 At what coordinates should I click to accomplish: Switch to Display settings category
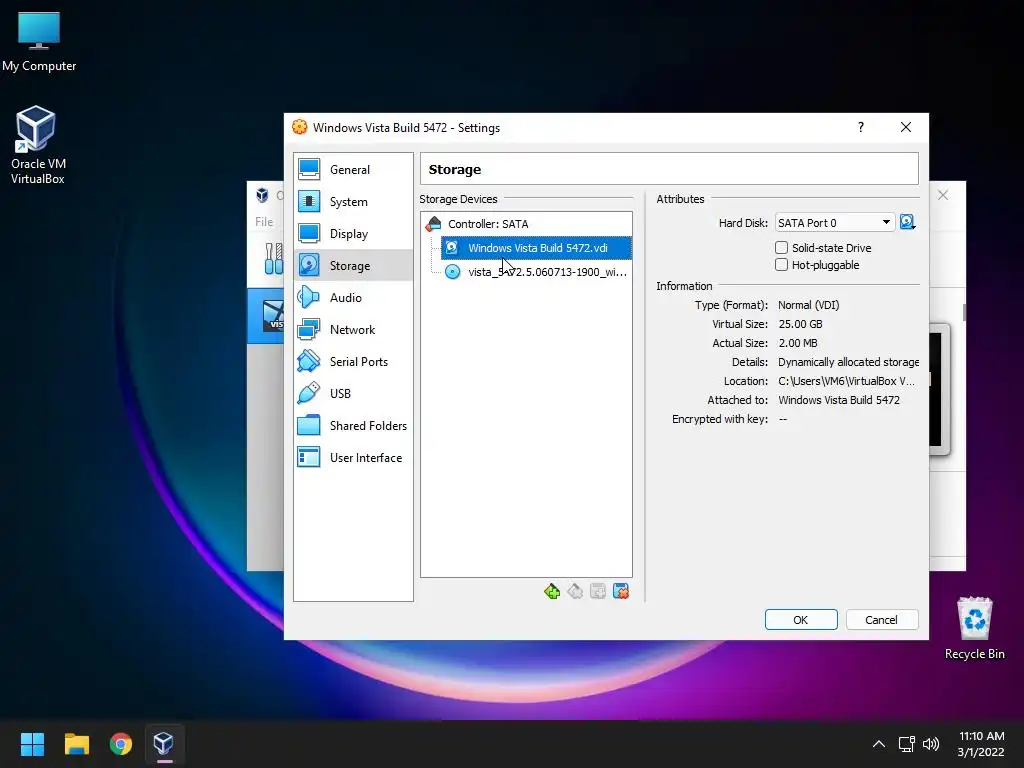pyautogui.click(x=353, y=234)
